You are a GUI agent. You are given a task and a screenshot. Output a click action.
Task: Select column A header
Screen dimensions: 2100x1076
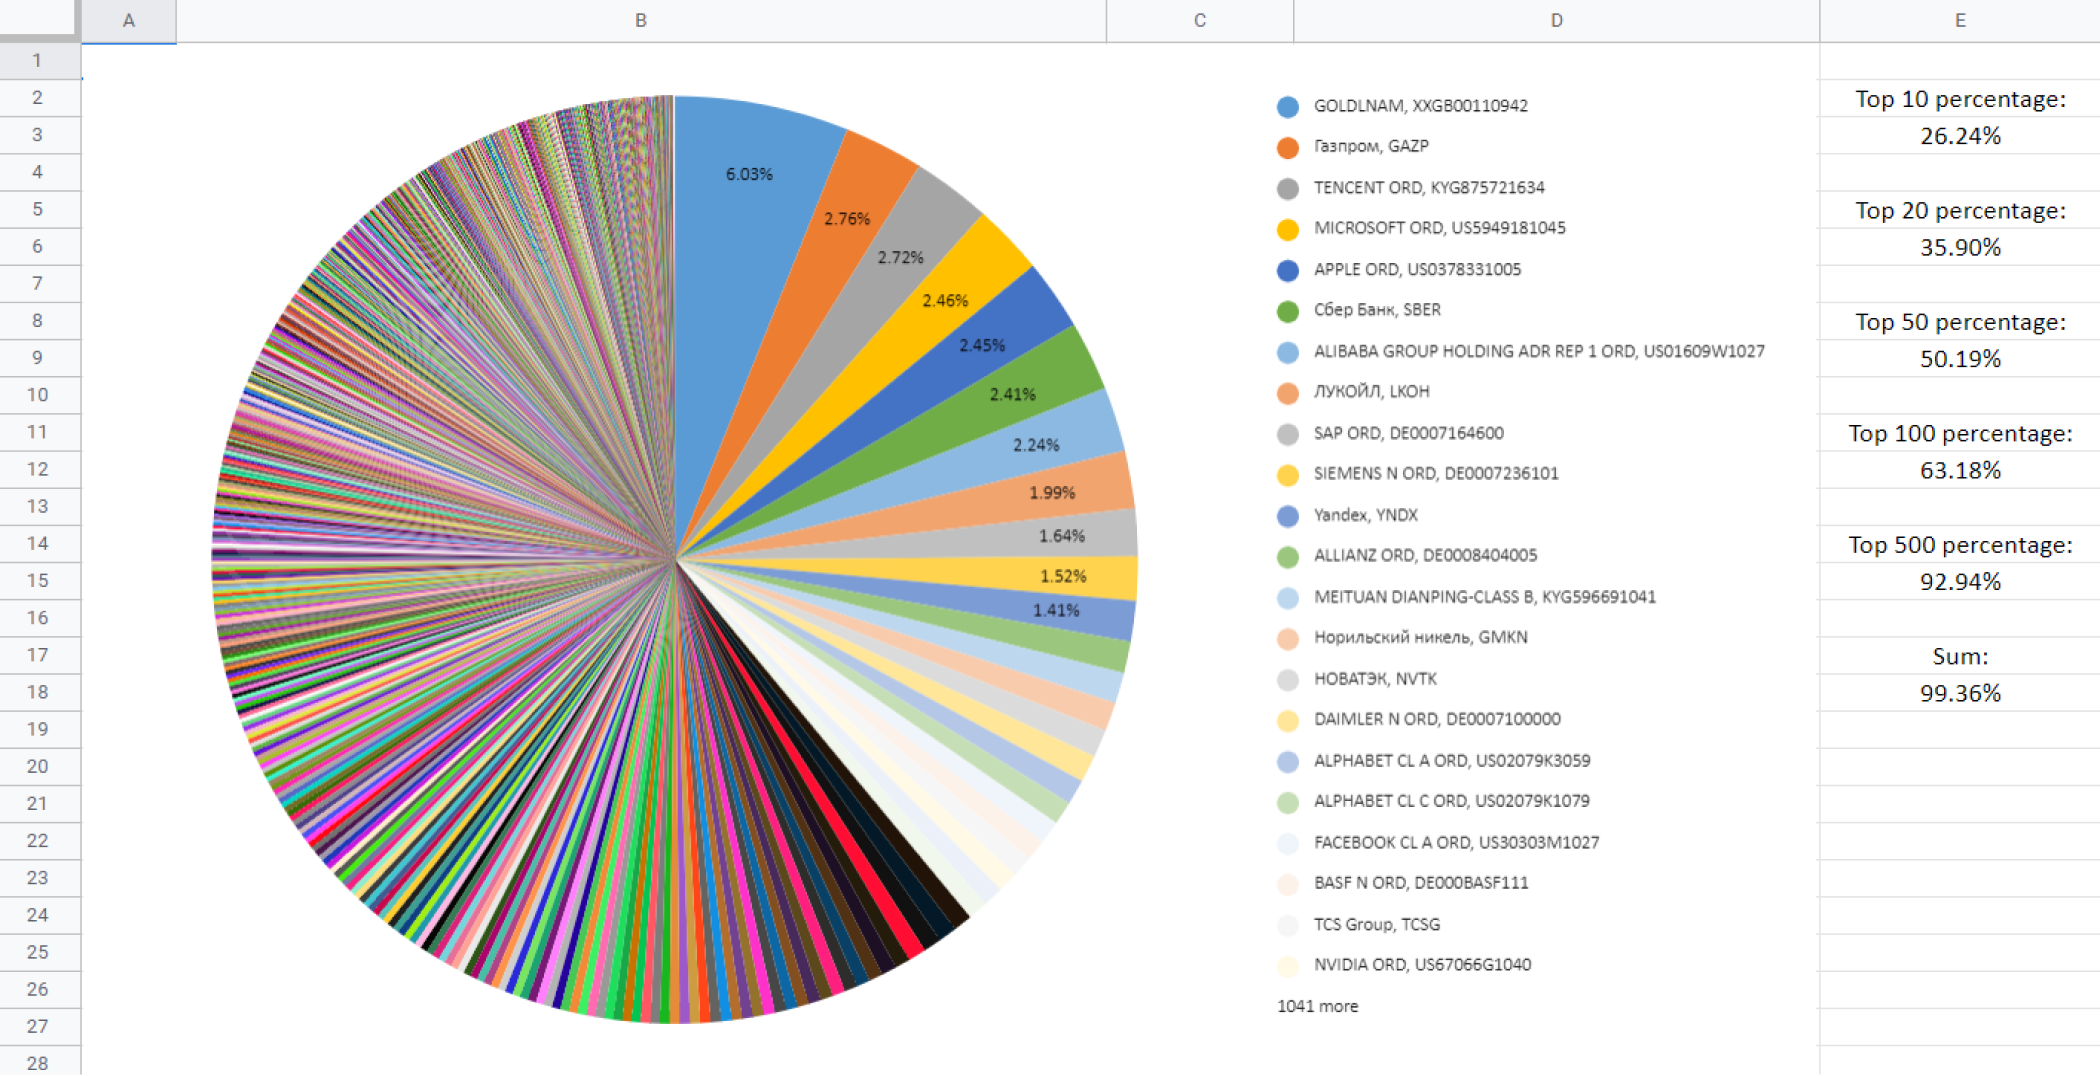[129, 20]
